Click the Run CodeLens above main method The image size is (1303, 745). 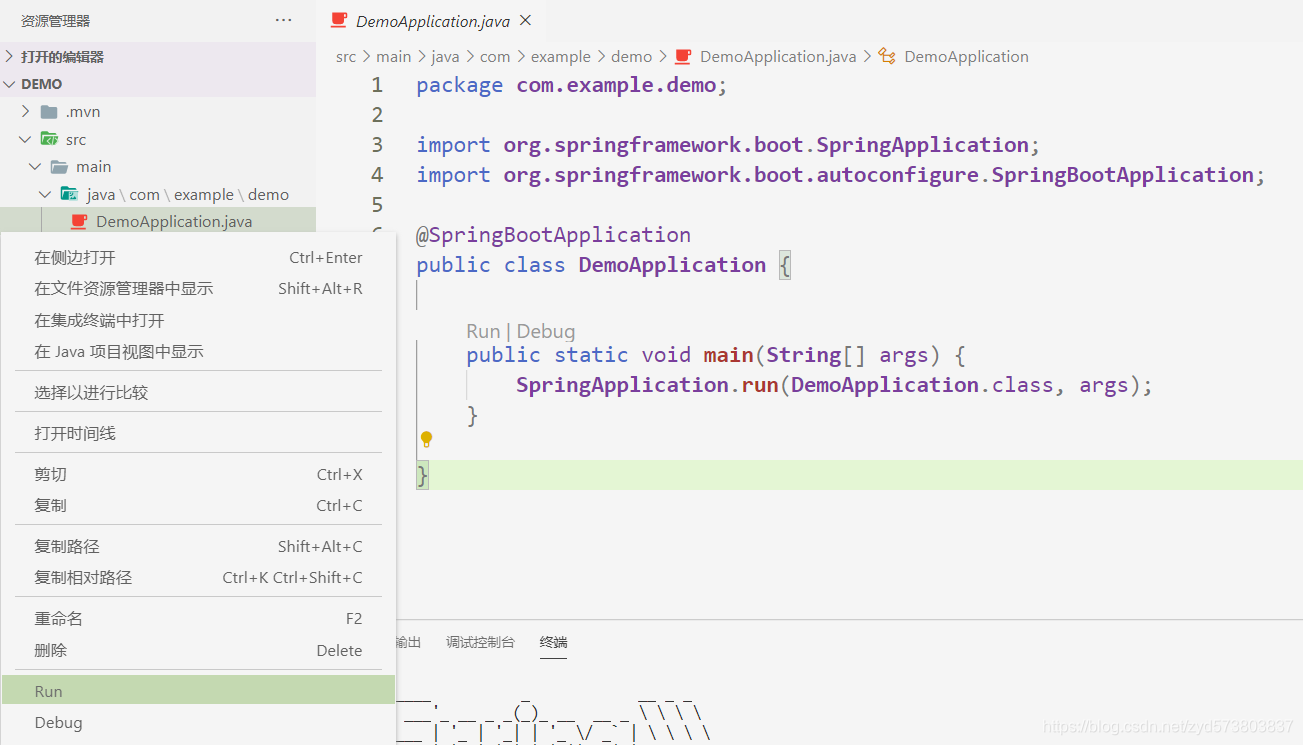point(483,331)
